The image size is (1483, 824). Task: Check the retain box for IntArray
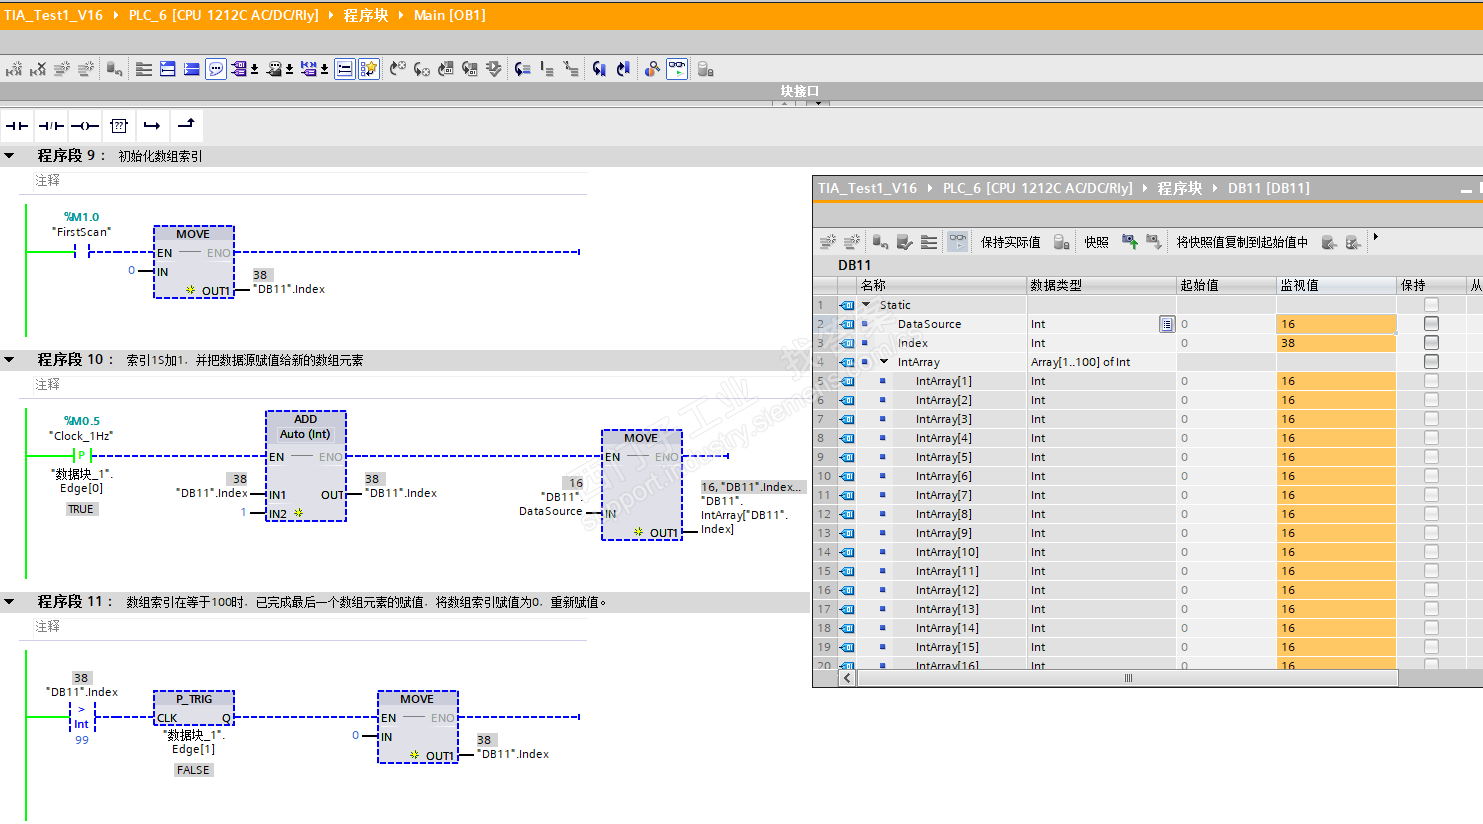point(1431,362)
